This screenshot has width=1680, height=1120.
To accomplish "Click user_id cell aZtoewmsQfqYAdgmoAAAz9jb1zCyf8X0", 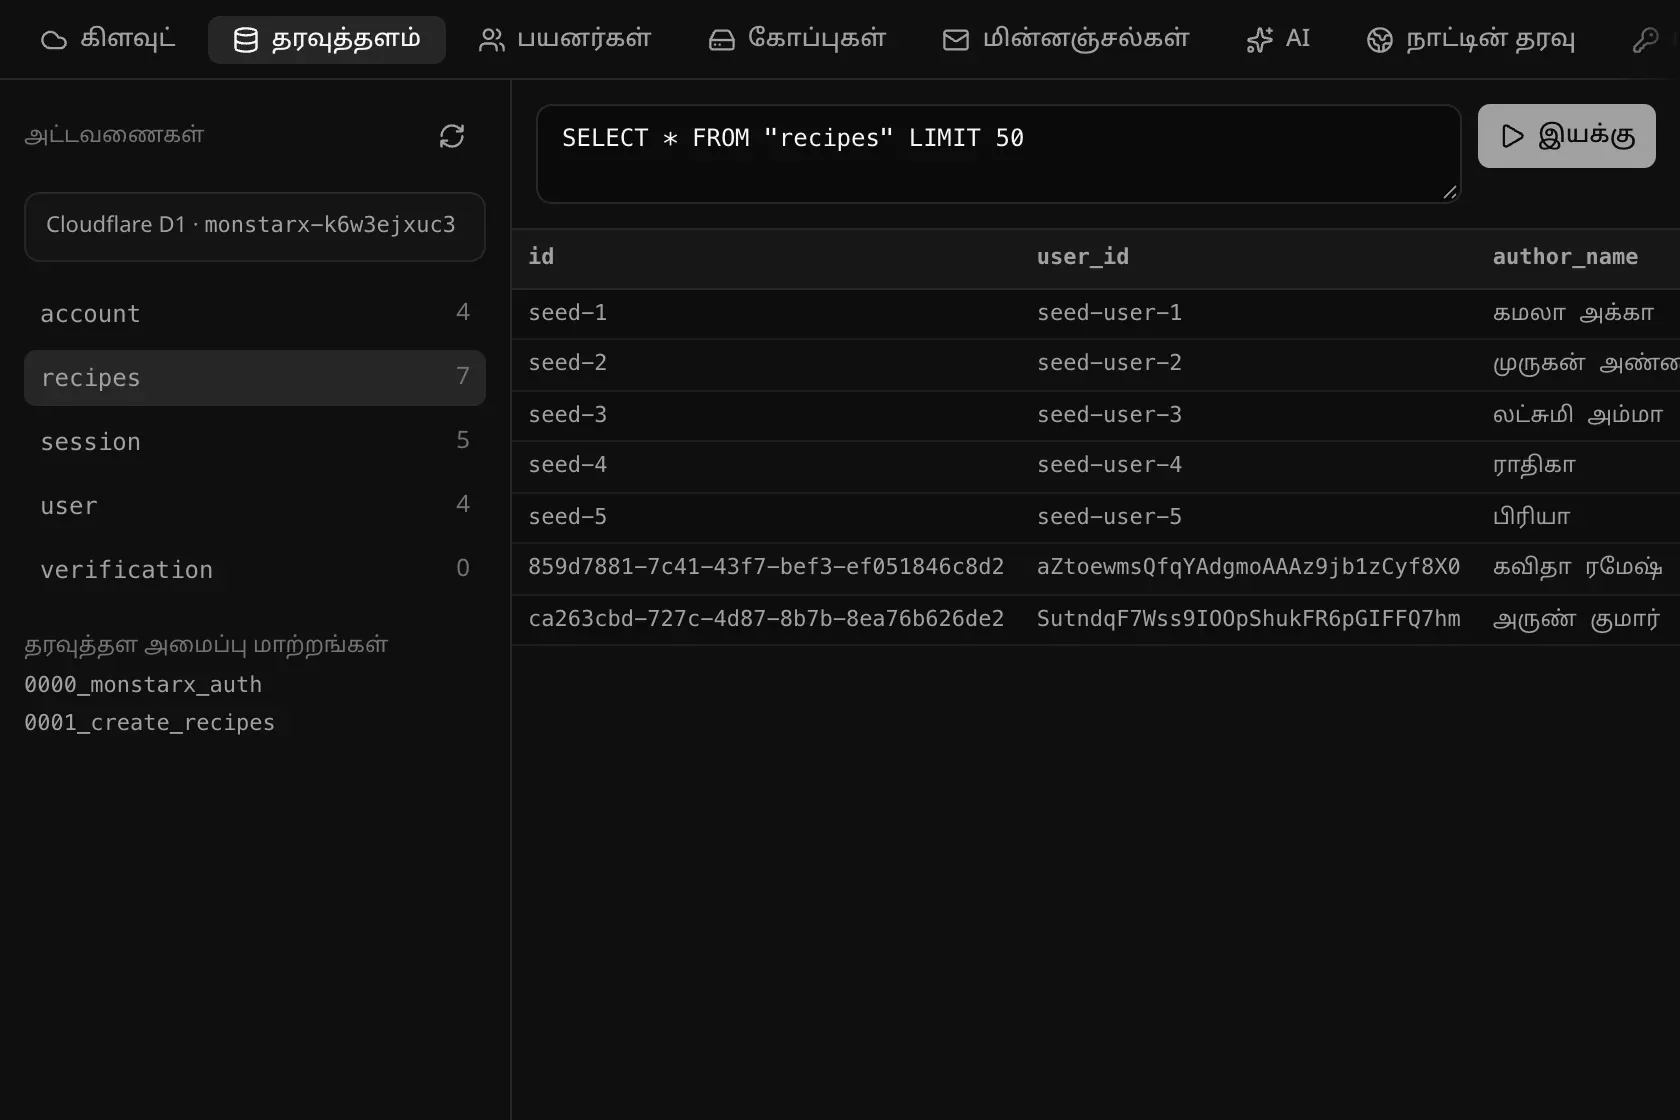I will point(1248,567).
